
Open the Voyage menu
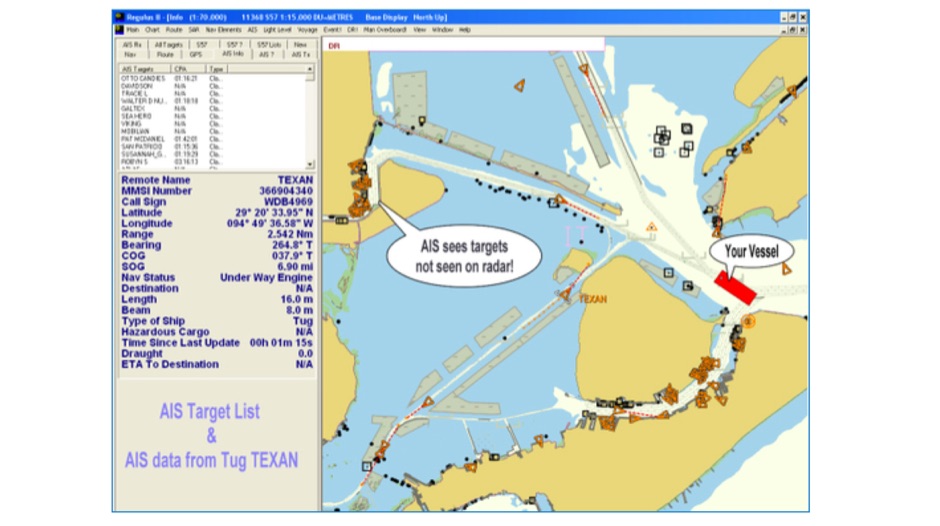(x=308, y=29)
